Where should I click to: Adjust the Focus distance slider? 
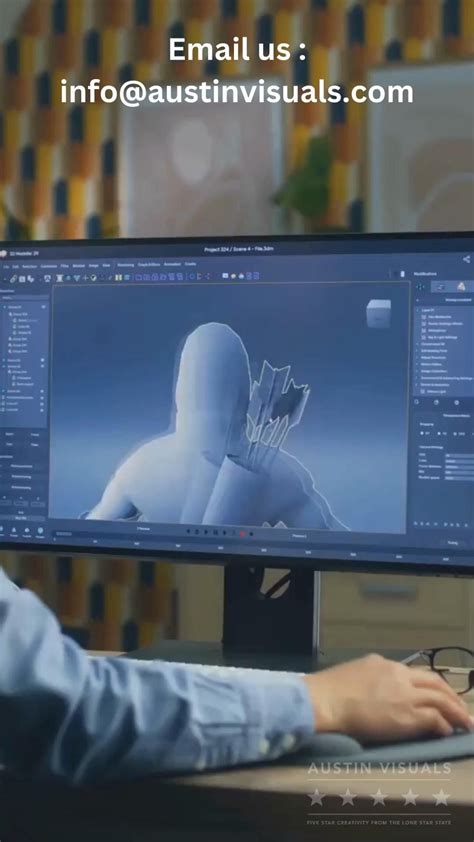460,467
